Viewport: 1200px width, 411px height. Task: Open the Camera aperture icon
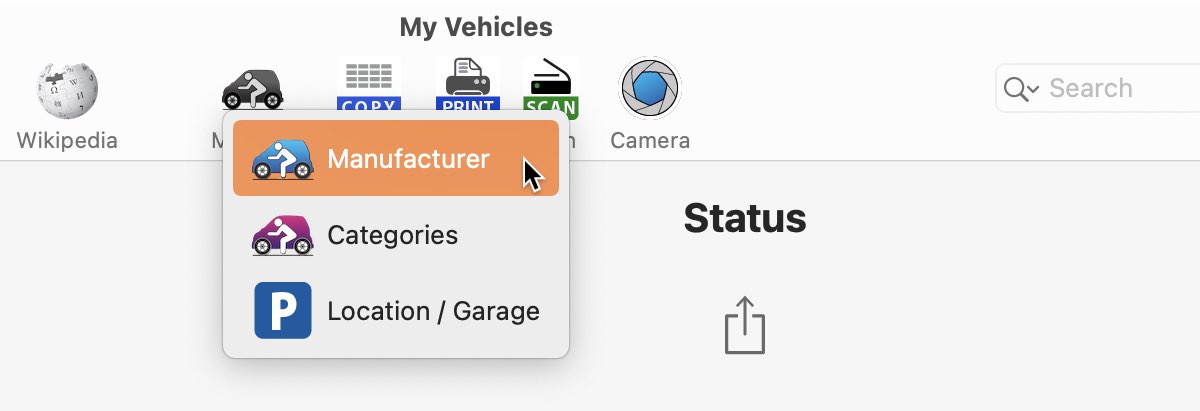(650, 89)
